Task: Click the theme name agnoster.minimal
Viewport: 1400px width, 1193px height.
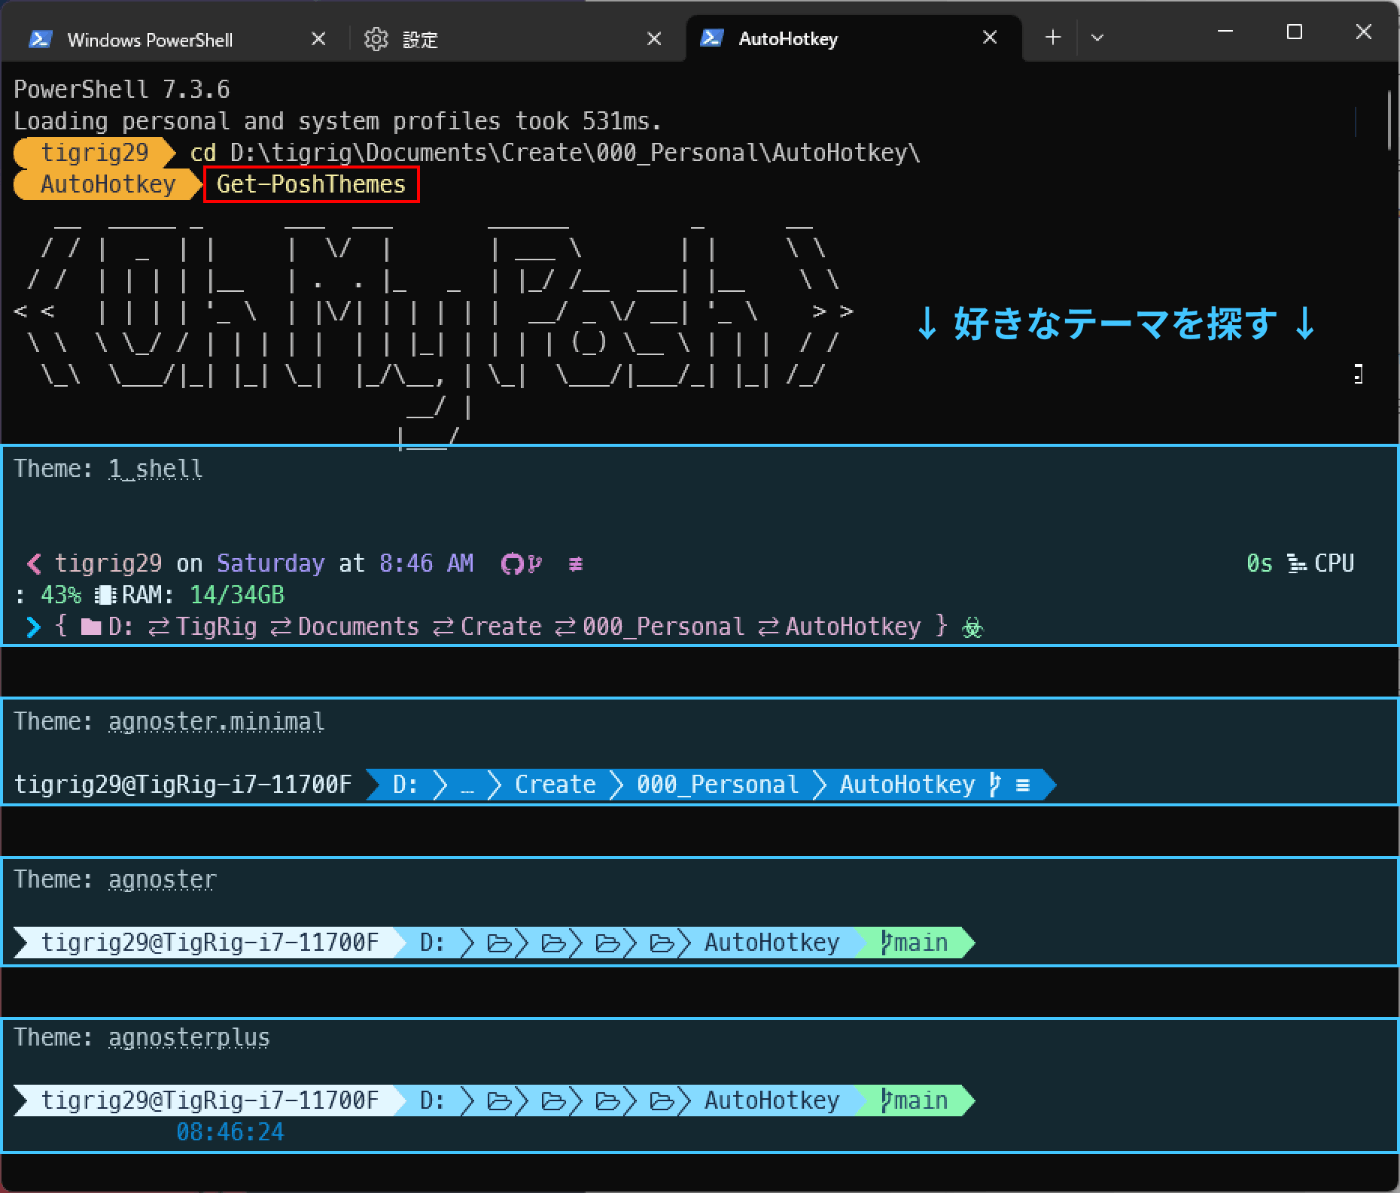Action: (216, 722)
